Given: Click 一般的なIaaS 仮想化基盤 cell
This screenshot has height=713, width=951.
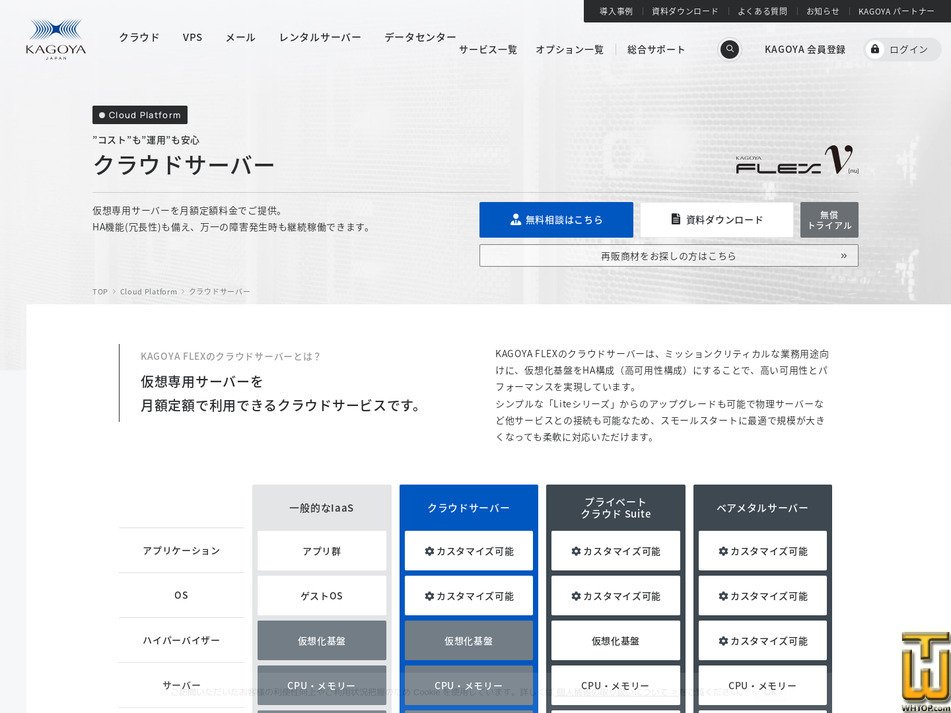Looking at the screenshot, I should coord(321,640).
